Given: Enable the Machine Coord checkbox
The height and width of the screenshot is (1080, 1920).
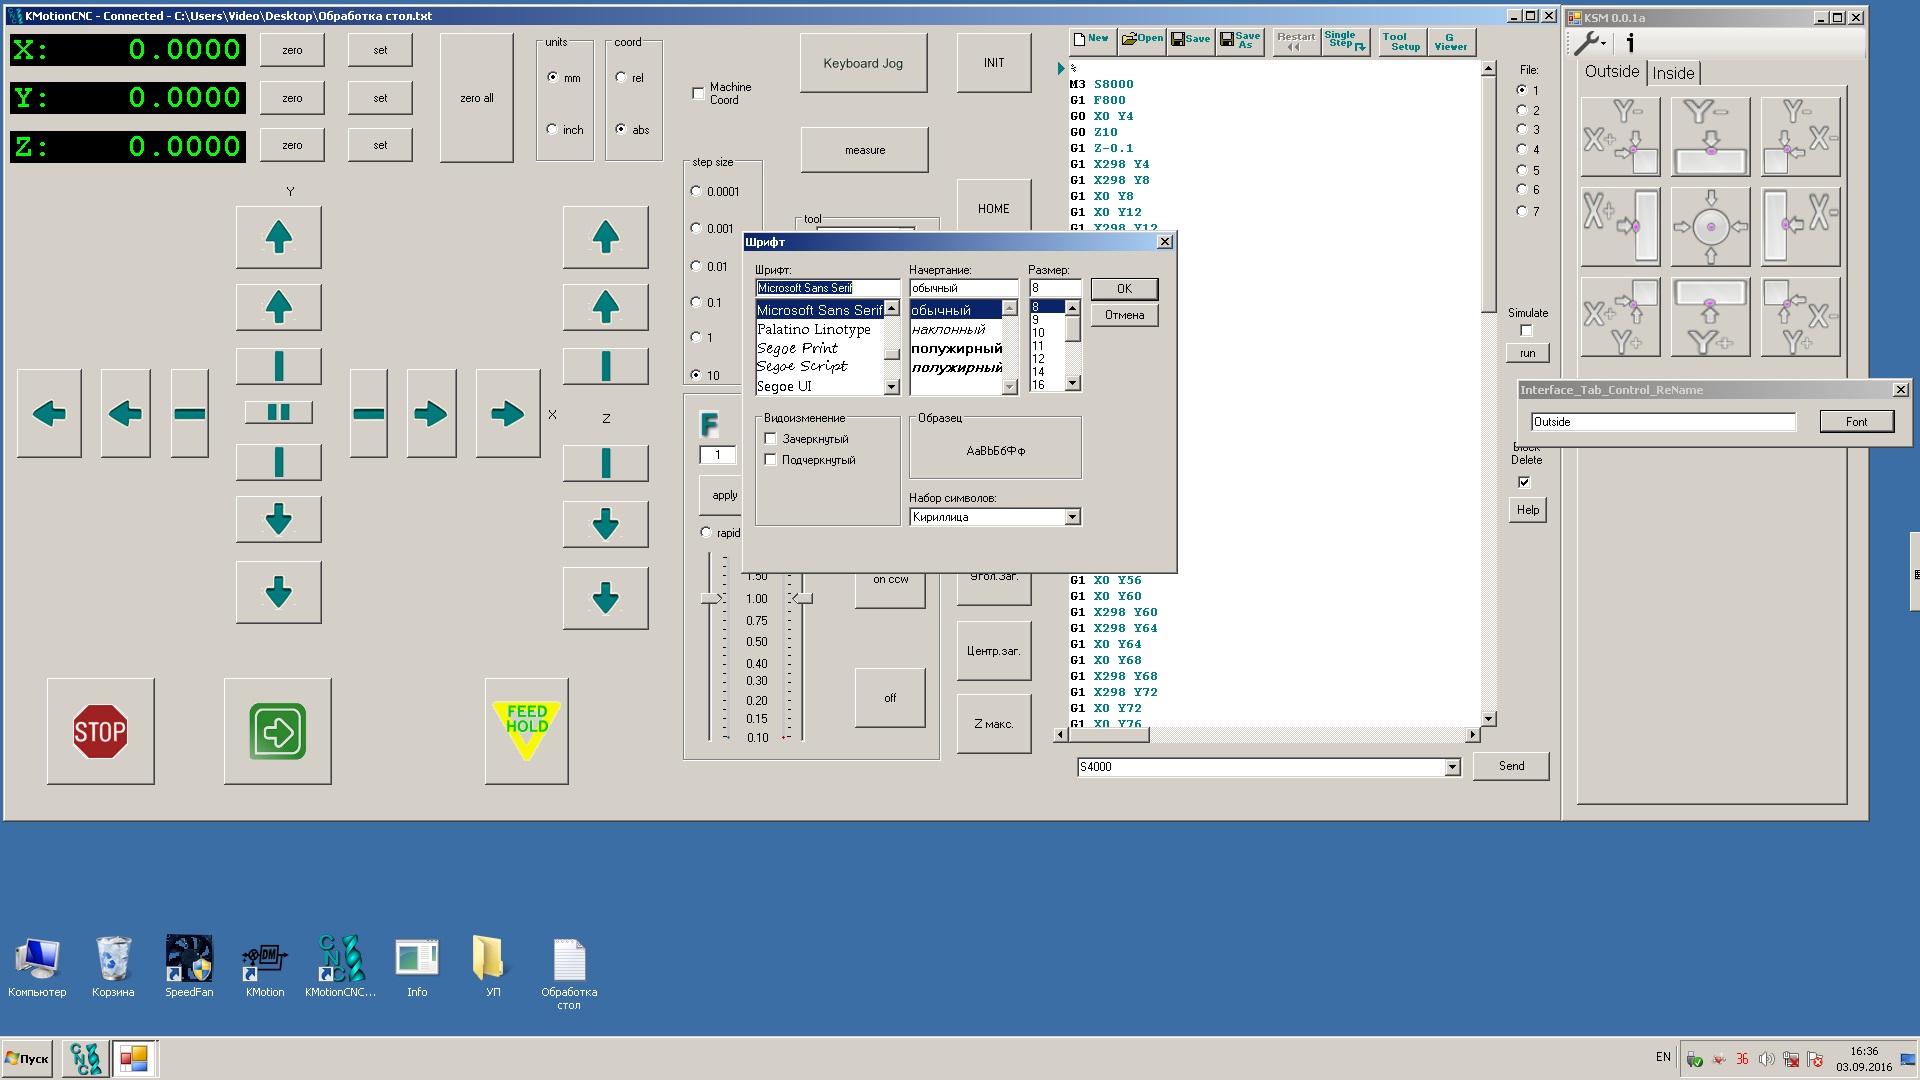Looking at the screenshot, I should point(698,93).
